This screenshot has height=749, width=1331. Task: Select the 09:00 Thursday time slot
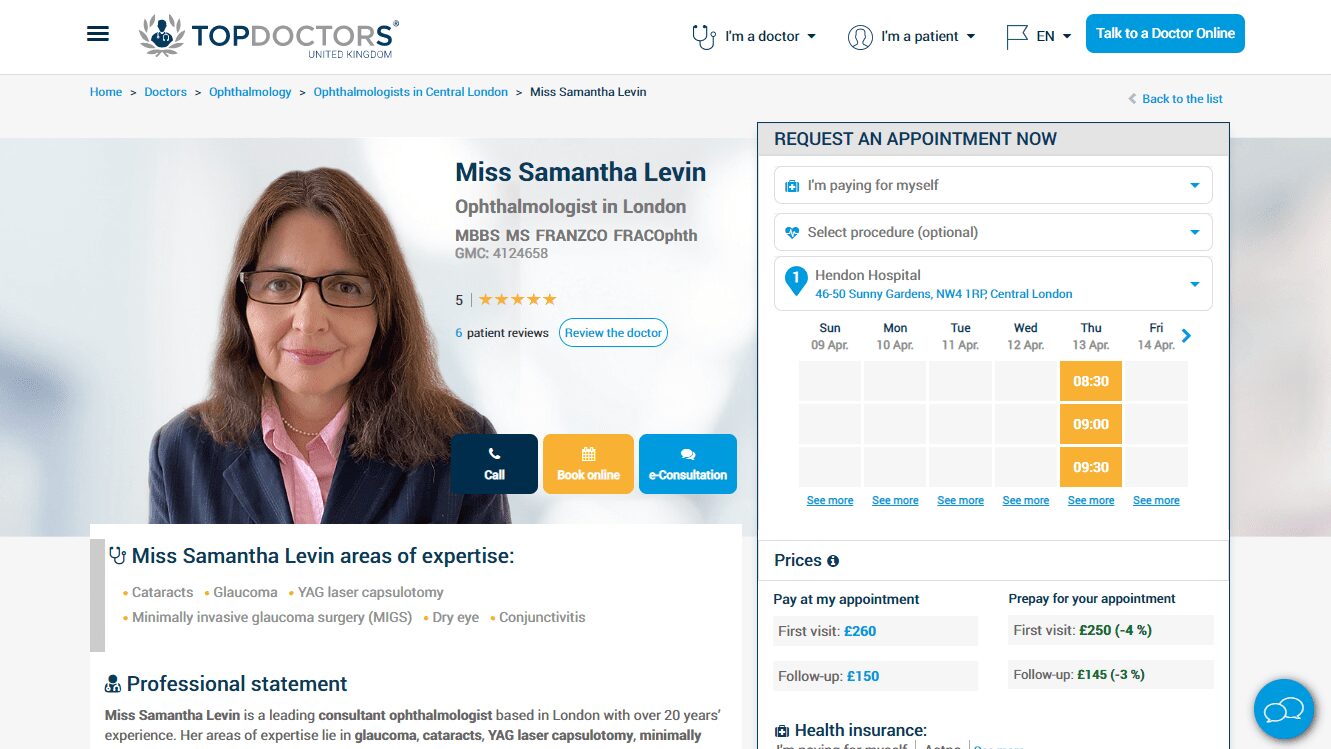point(1091,424)
